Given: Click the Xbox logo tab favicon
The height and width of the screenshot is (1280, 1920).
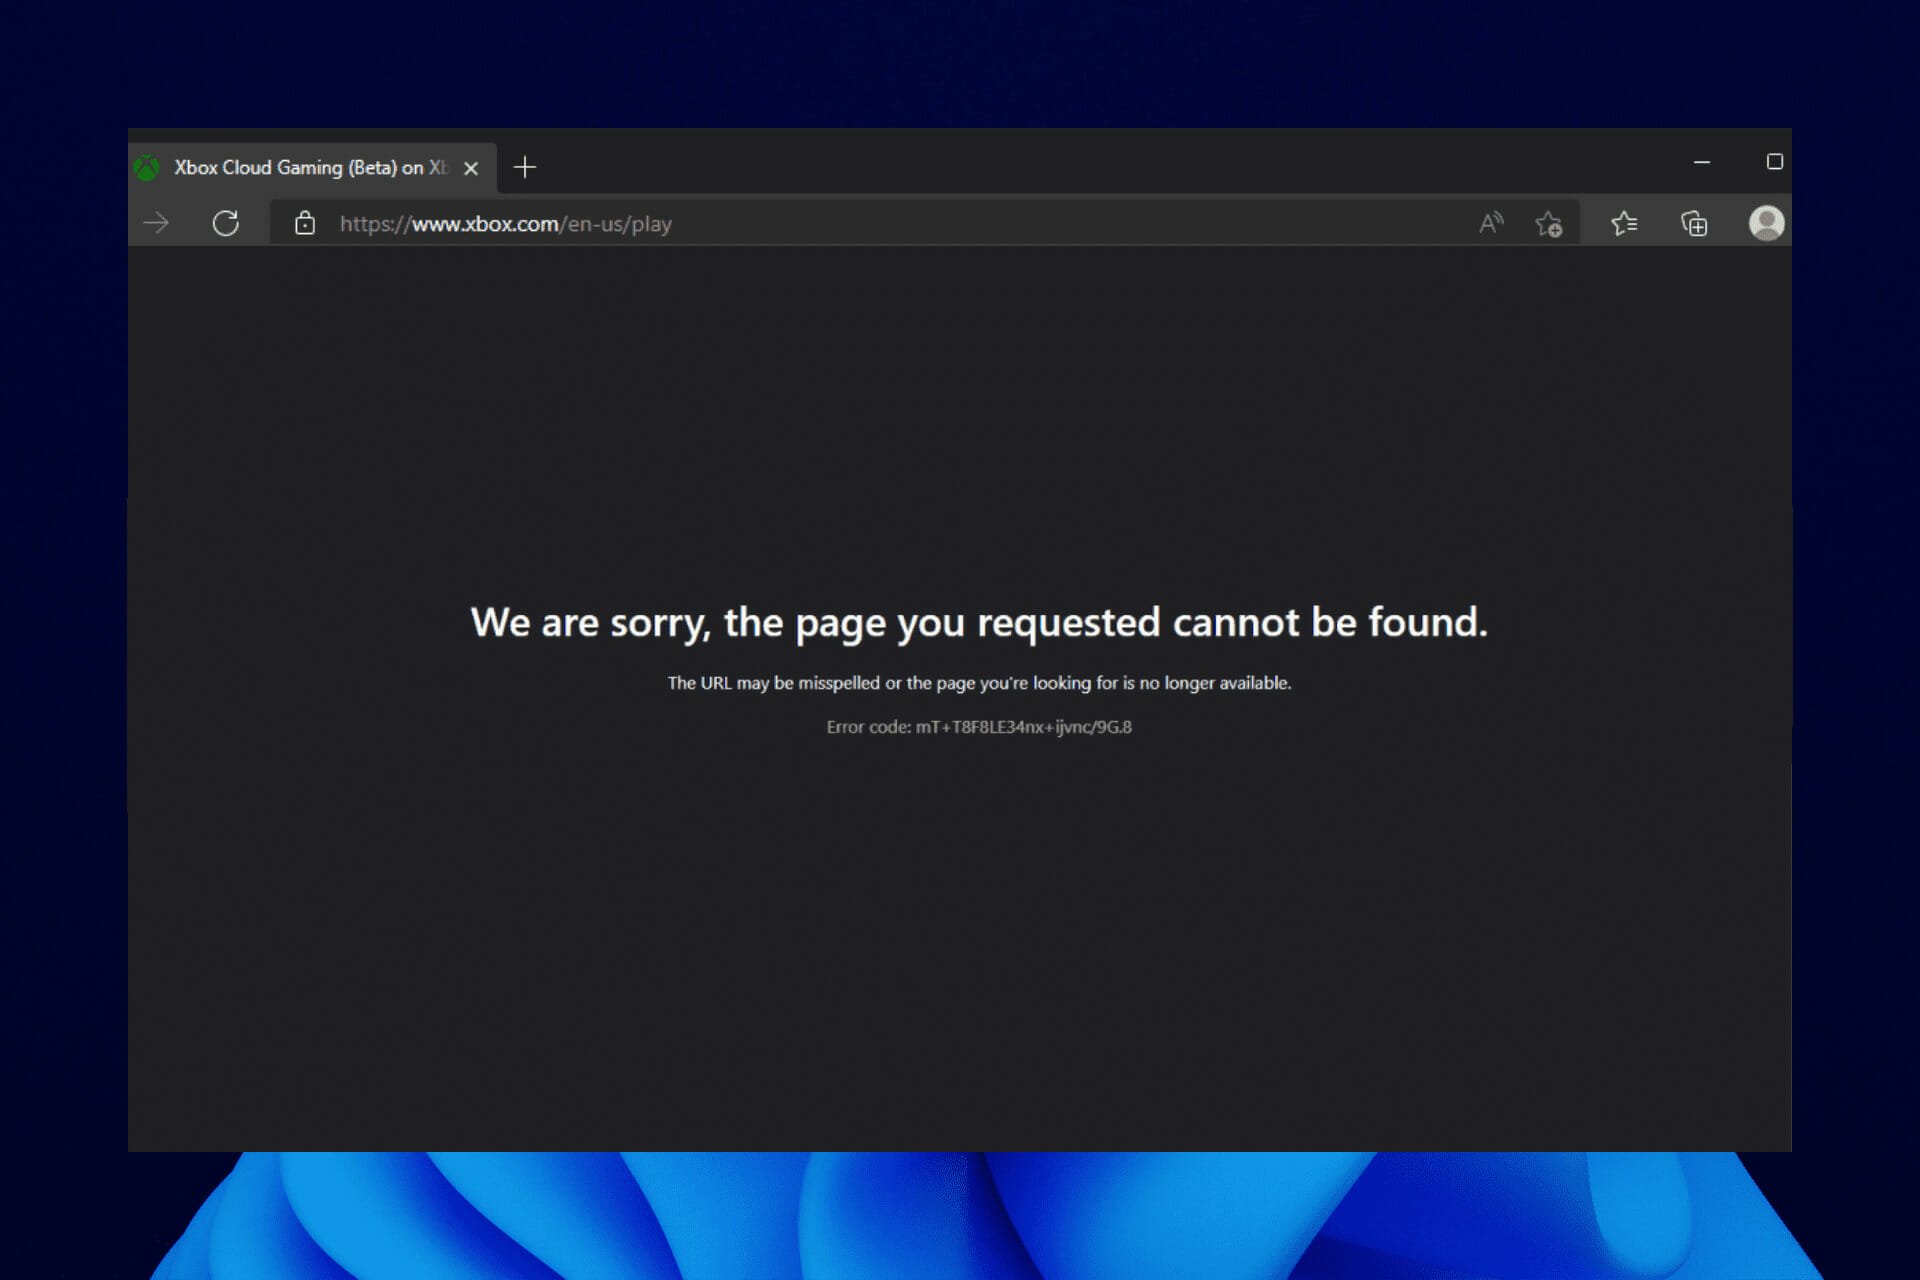Looking at the screenshot, I should (x=148, y=168).
